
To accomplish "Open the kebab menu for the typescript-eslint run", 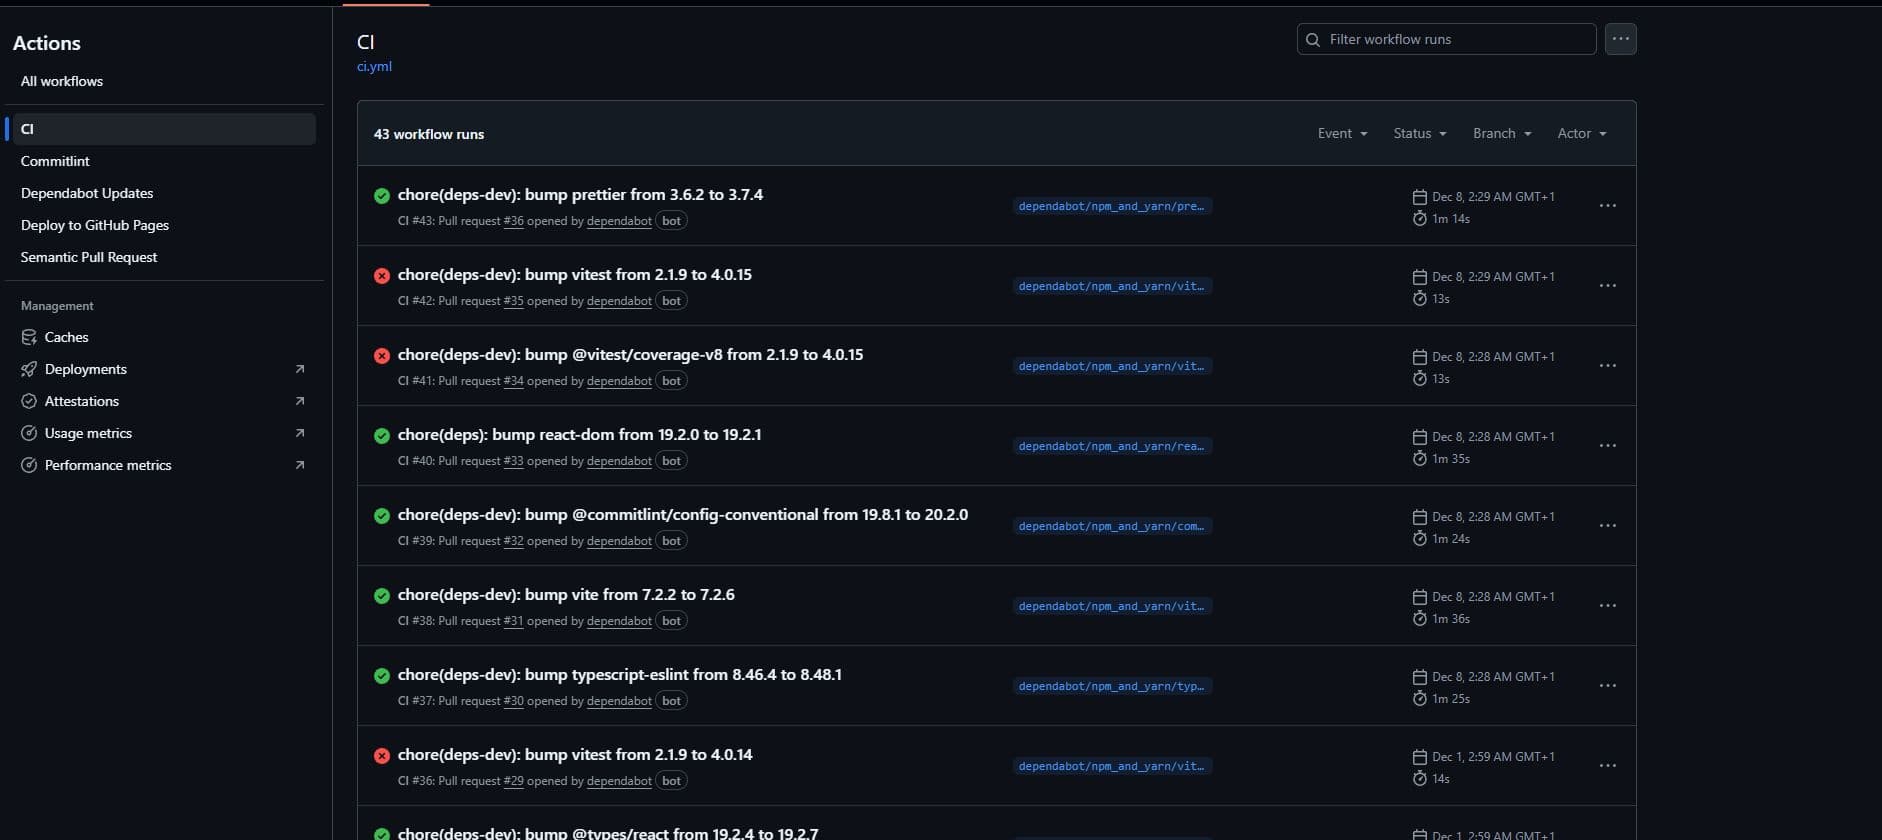I will [x=1607, y=686].
